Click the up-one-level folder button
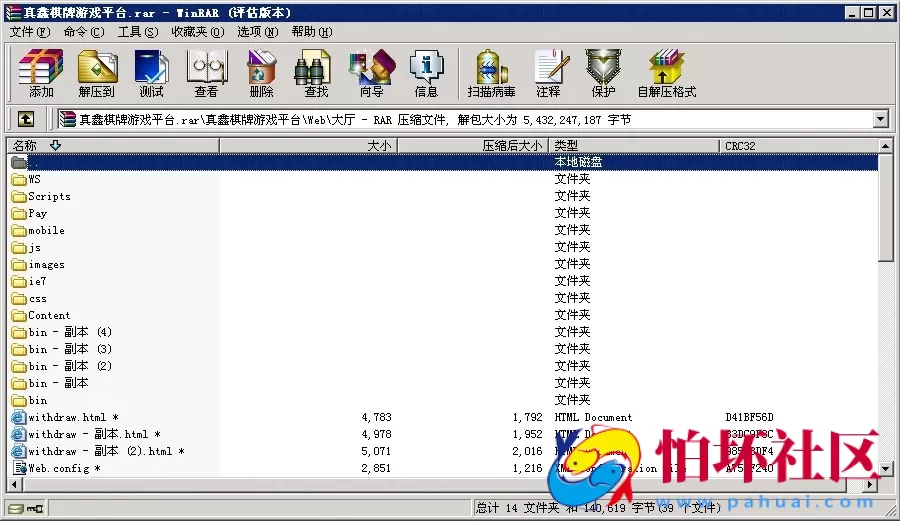Viewport: 900px width, 521px height. coord(25,119)
